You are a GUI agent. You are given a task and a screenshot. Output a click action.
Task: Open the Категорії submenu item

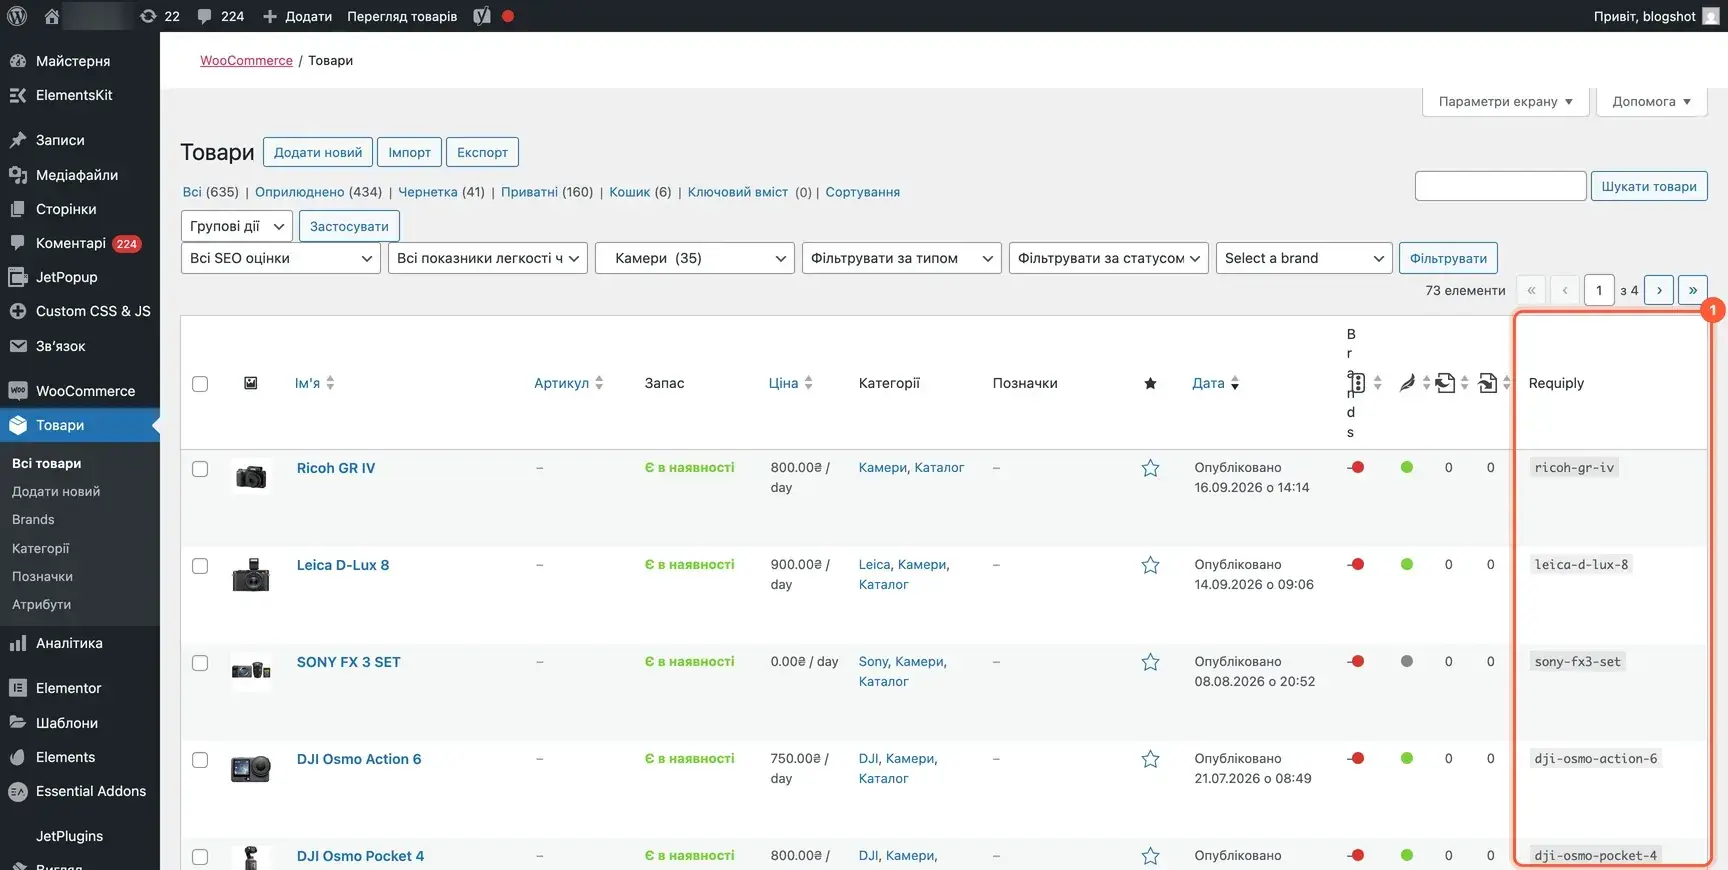coord(41,548)
